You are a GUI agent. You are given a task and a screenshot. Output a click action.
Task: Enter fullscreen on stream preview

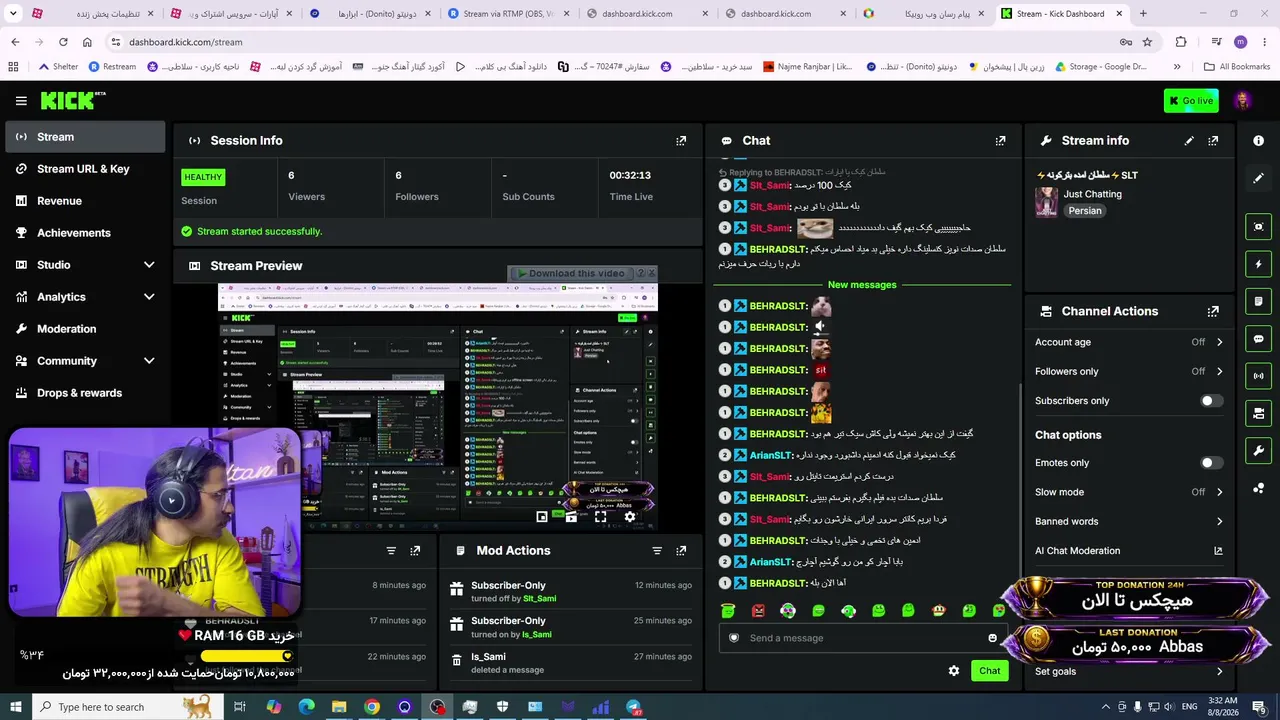(600, 517)
